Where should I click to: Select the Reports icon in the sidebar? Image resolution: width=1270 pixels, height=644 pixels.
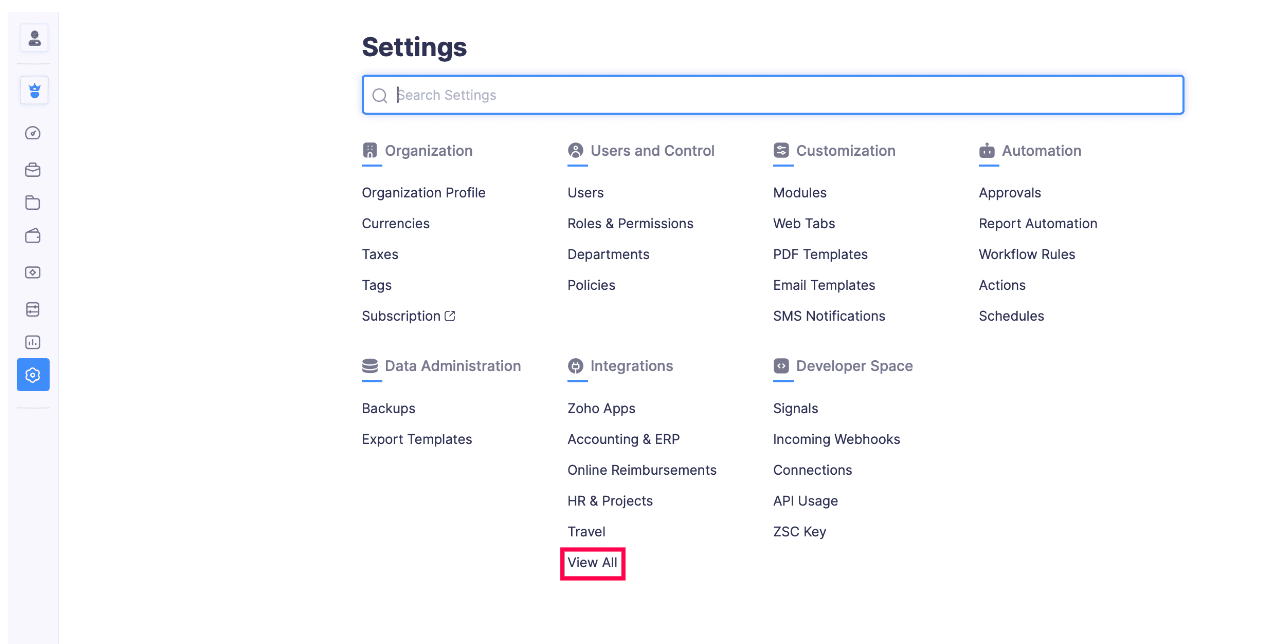pos(33,306)
